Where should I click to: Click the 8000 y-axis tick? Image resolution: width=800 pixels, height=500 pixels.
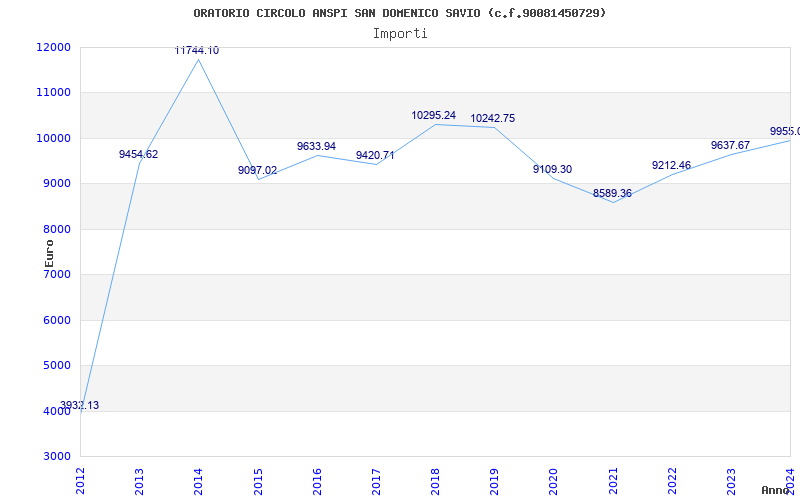(57, 229)
